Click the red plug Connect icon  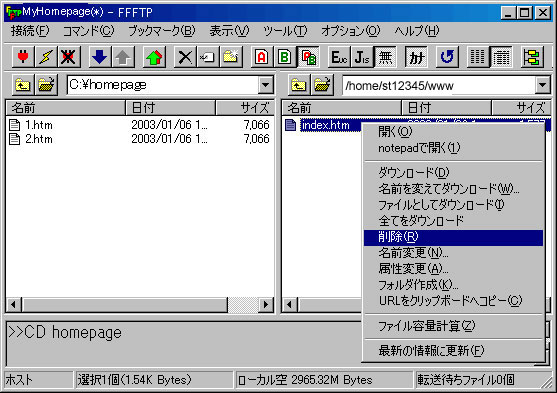click(23, 57)
